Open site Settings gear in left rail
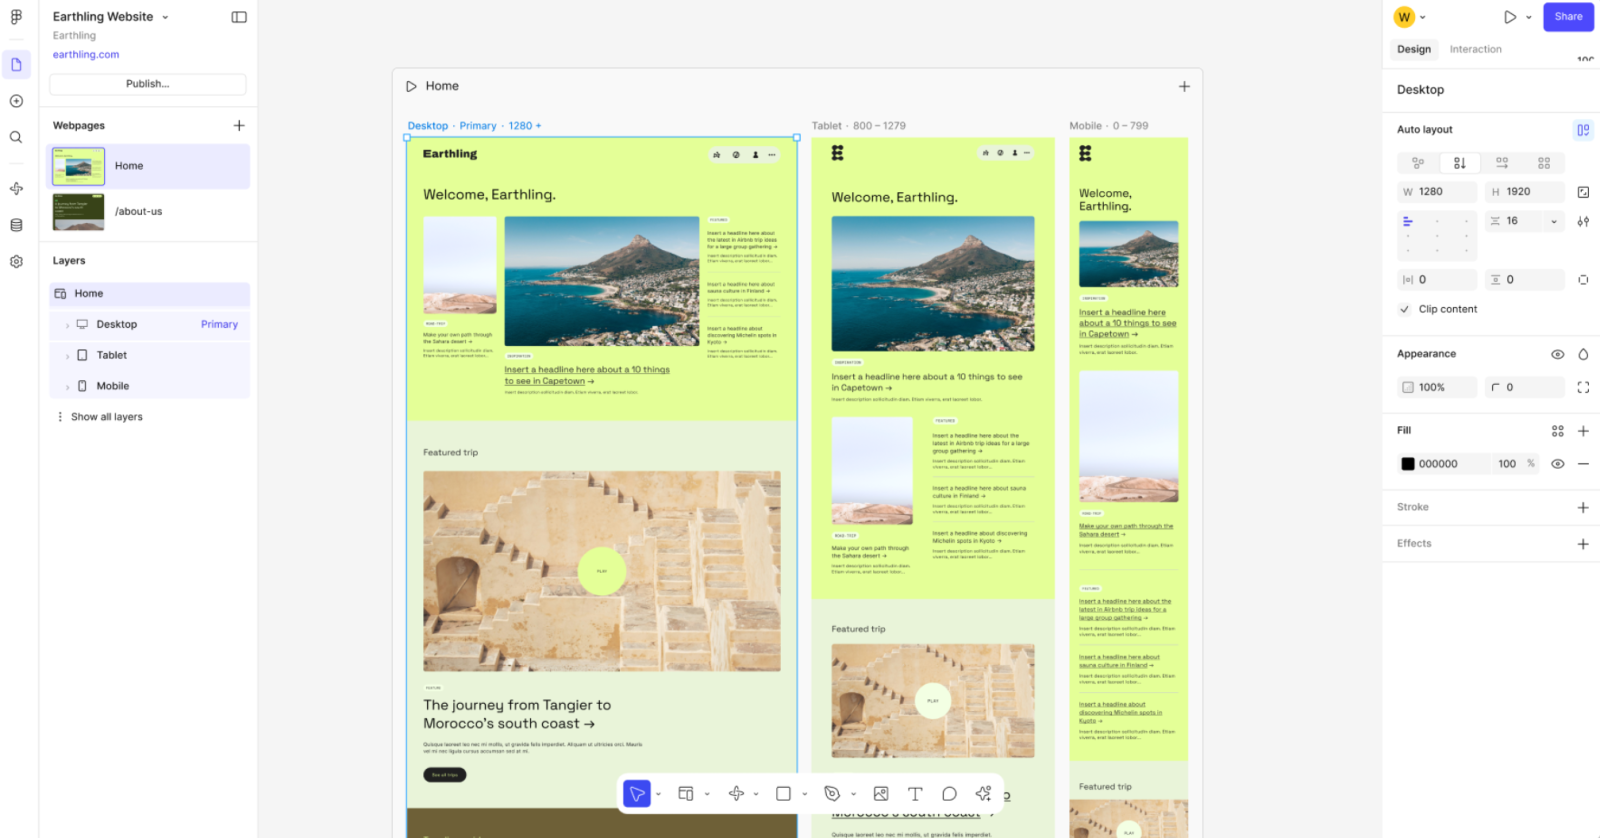1600x838 pixels. point(16,261)
